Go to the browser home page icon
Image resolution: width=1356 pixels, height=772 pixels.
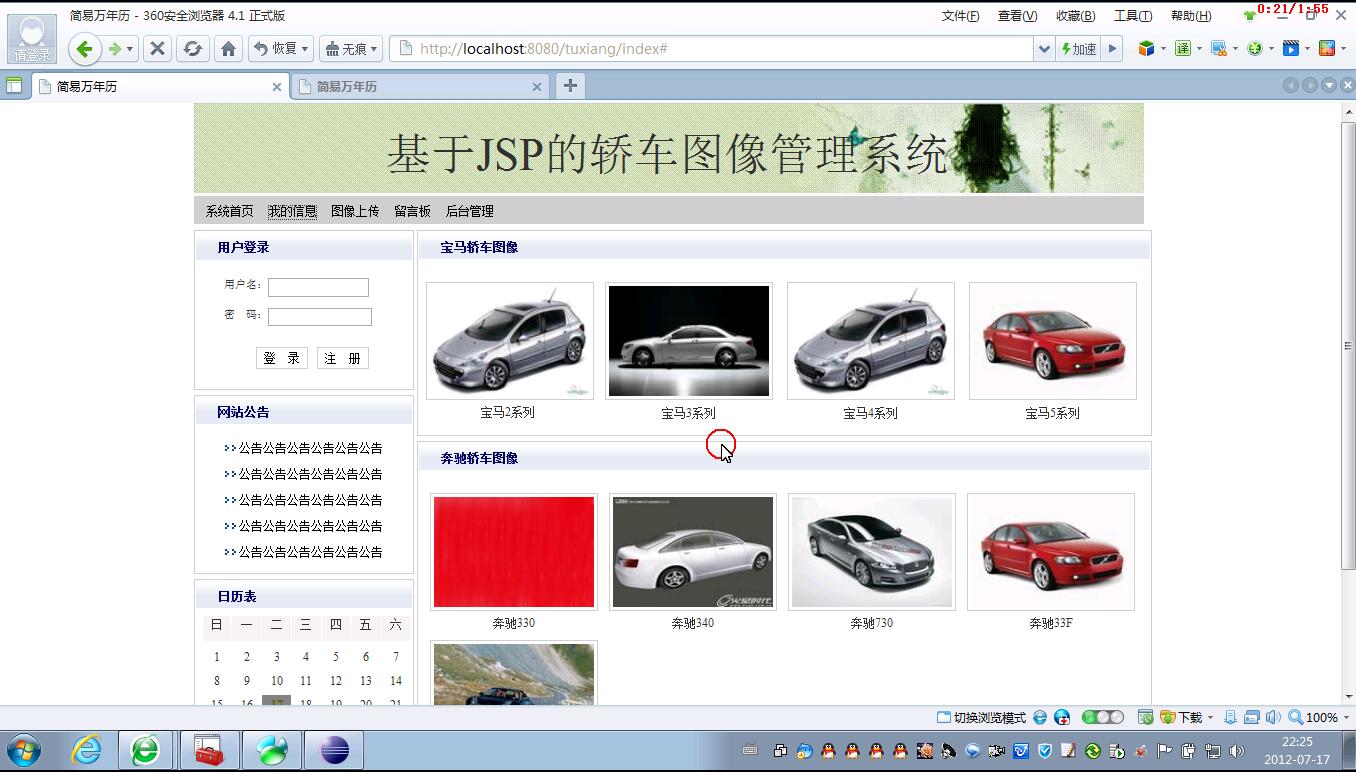click(228, 49)
